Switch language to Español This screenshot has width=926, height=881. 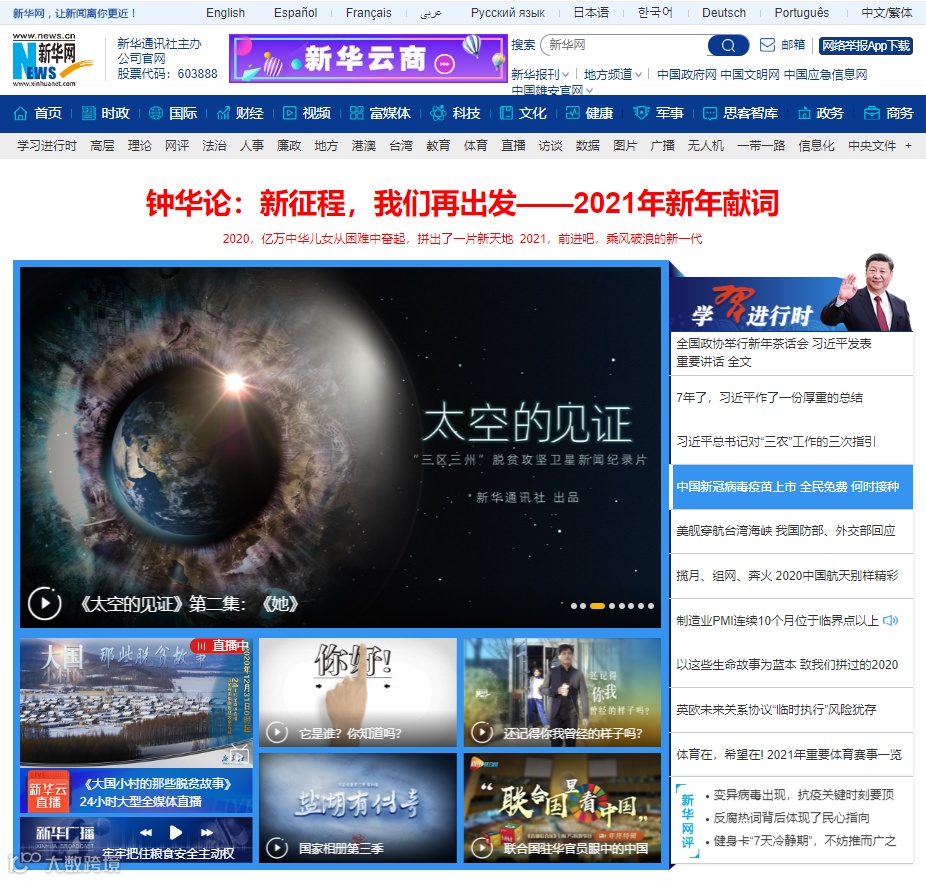[x=295, y=12]
